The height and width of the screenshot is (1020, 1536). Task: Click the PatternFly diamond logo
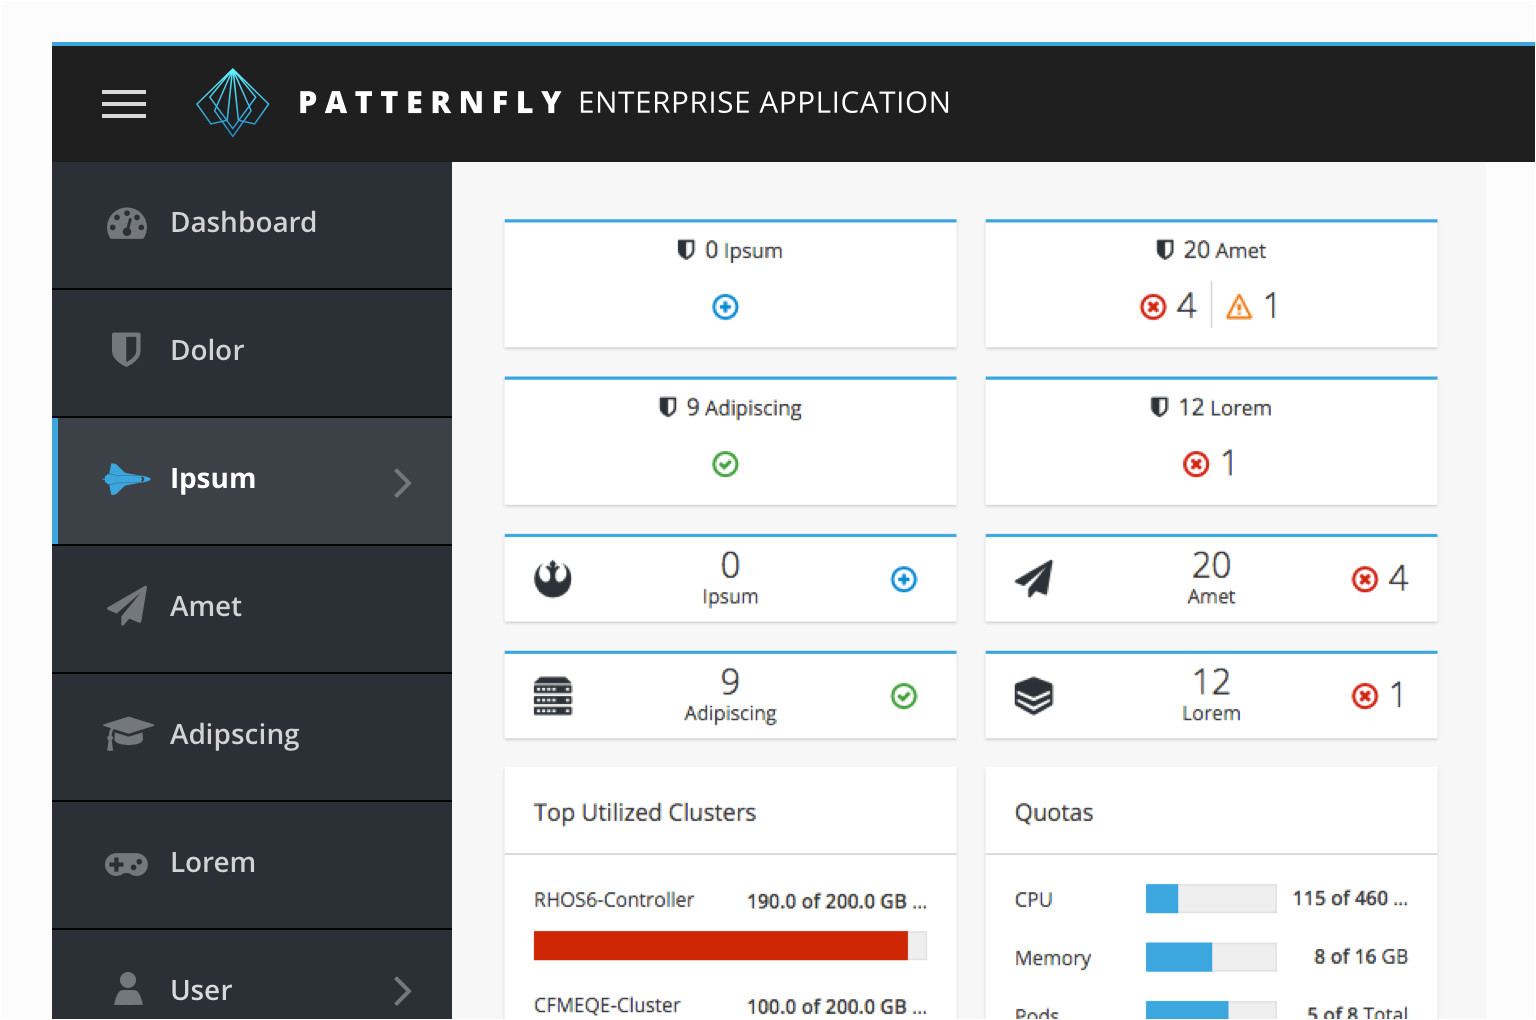[x=232, y=102]
